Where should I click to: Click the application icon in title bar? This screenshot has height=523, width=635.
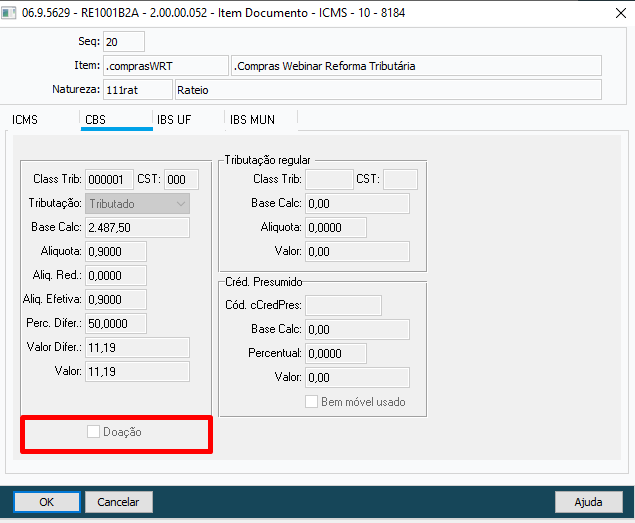9,13
